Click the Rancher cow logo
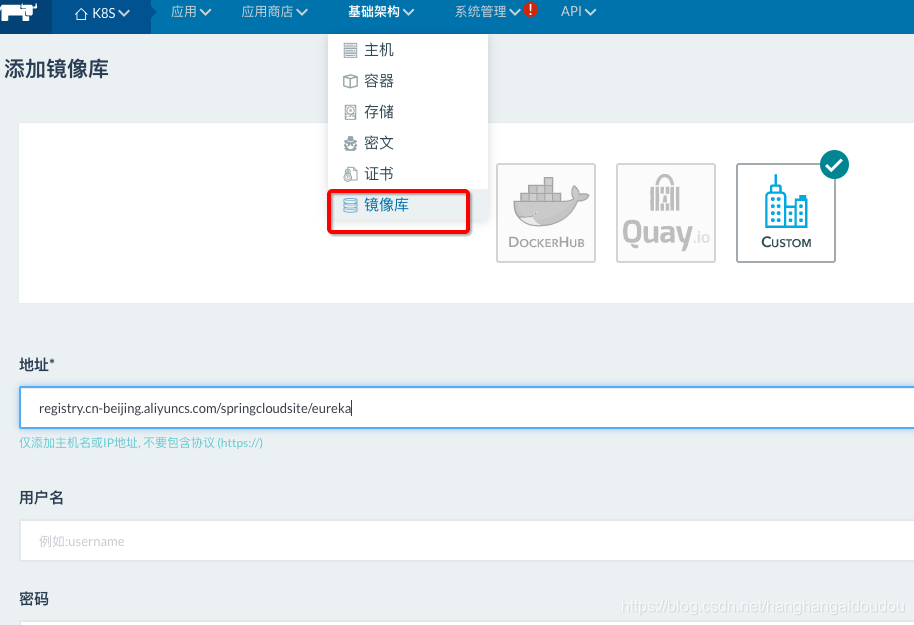This screenshot has height=625, width=914. [19, 12]
